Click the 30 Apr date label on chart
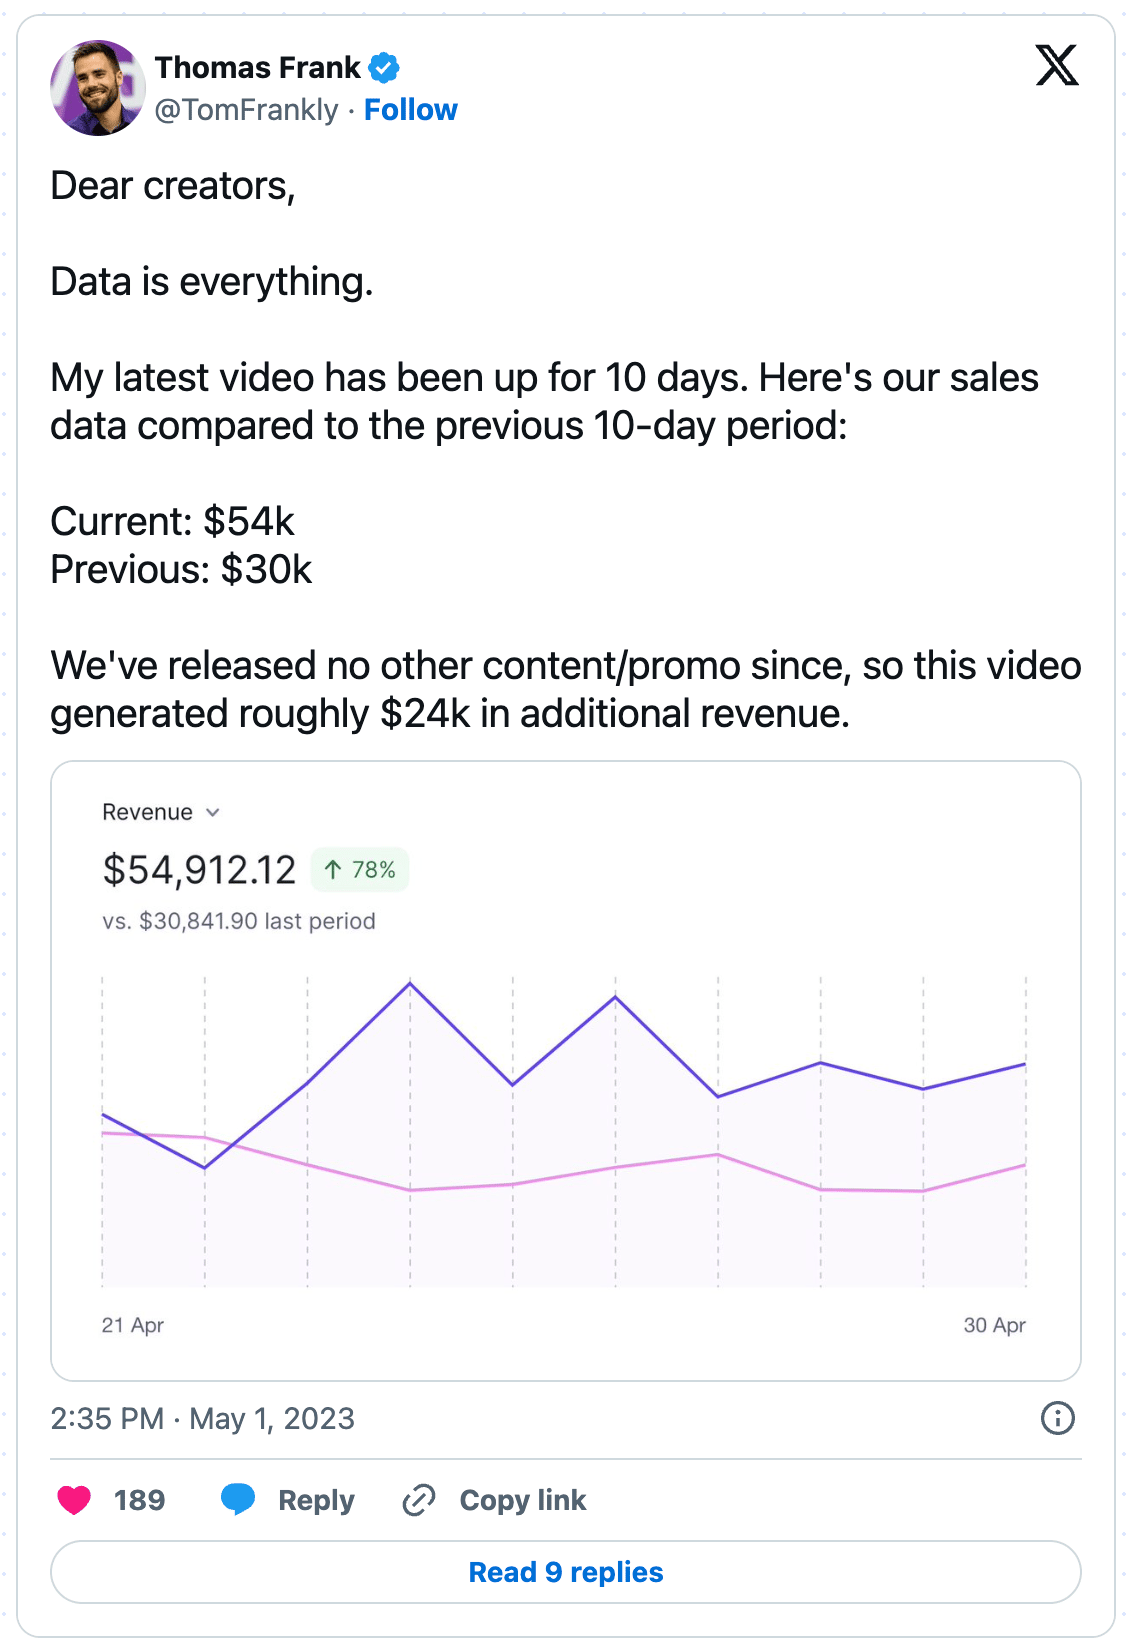 [994, 1325]
